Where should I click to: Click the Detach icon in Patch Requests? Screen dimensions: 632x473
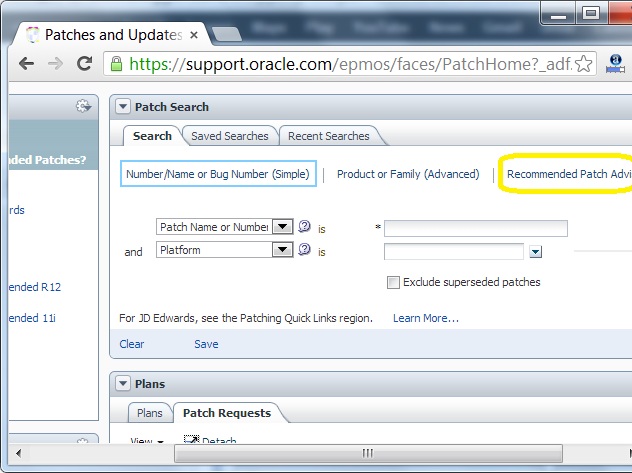(191, 439)
